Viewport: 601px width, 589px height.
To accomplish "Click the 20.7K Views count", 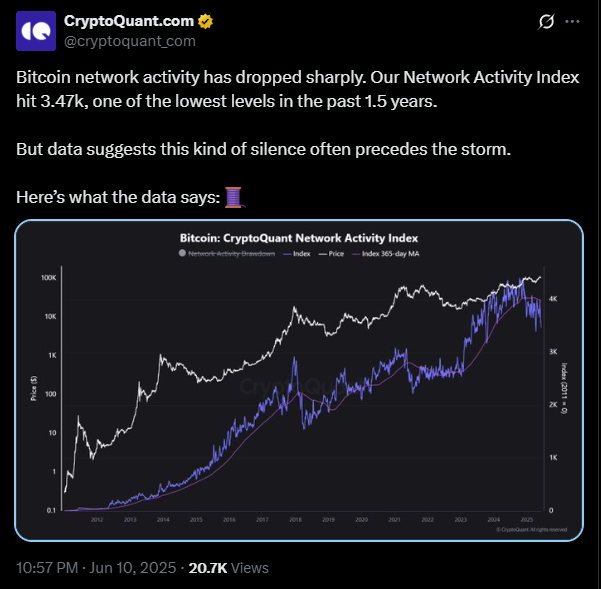I will tap(228, 568).
